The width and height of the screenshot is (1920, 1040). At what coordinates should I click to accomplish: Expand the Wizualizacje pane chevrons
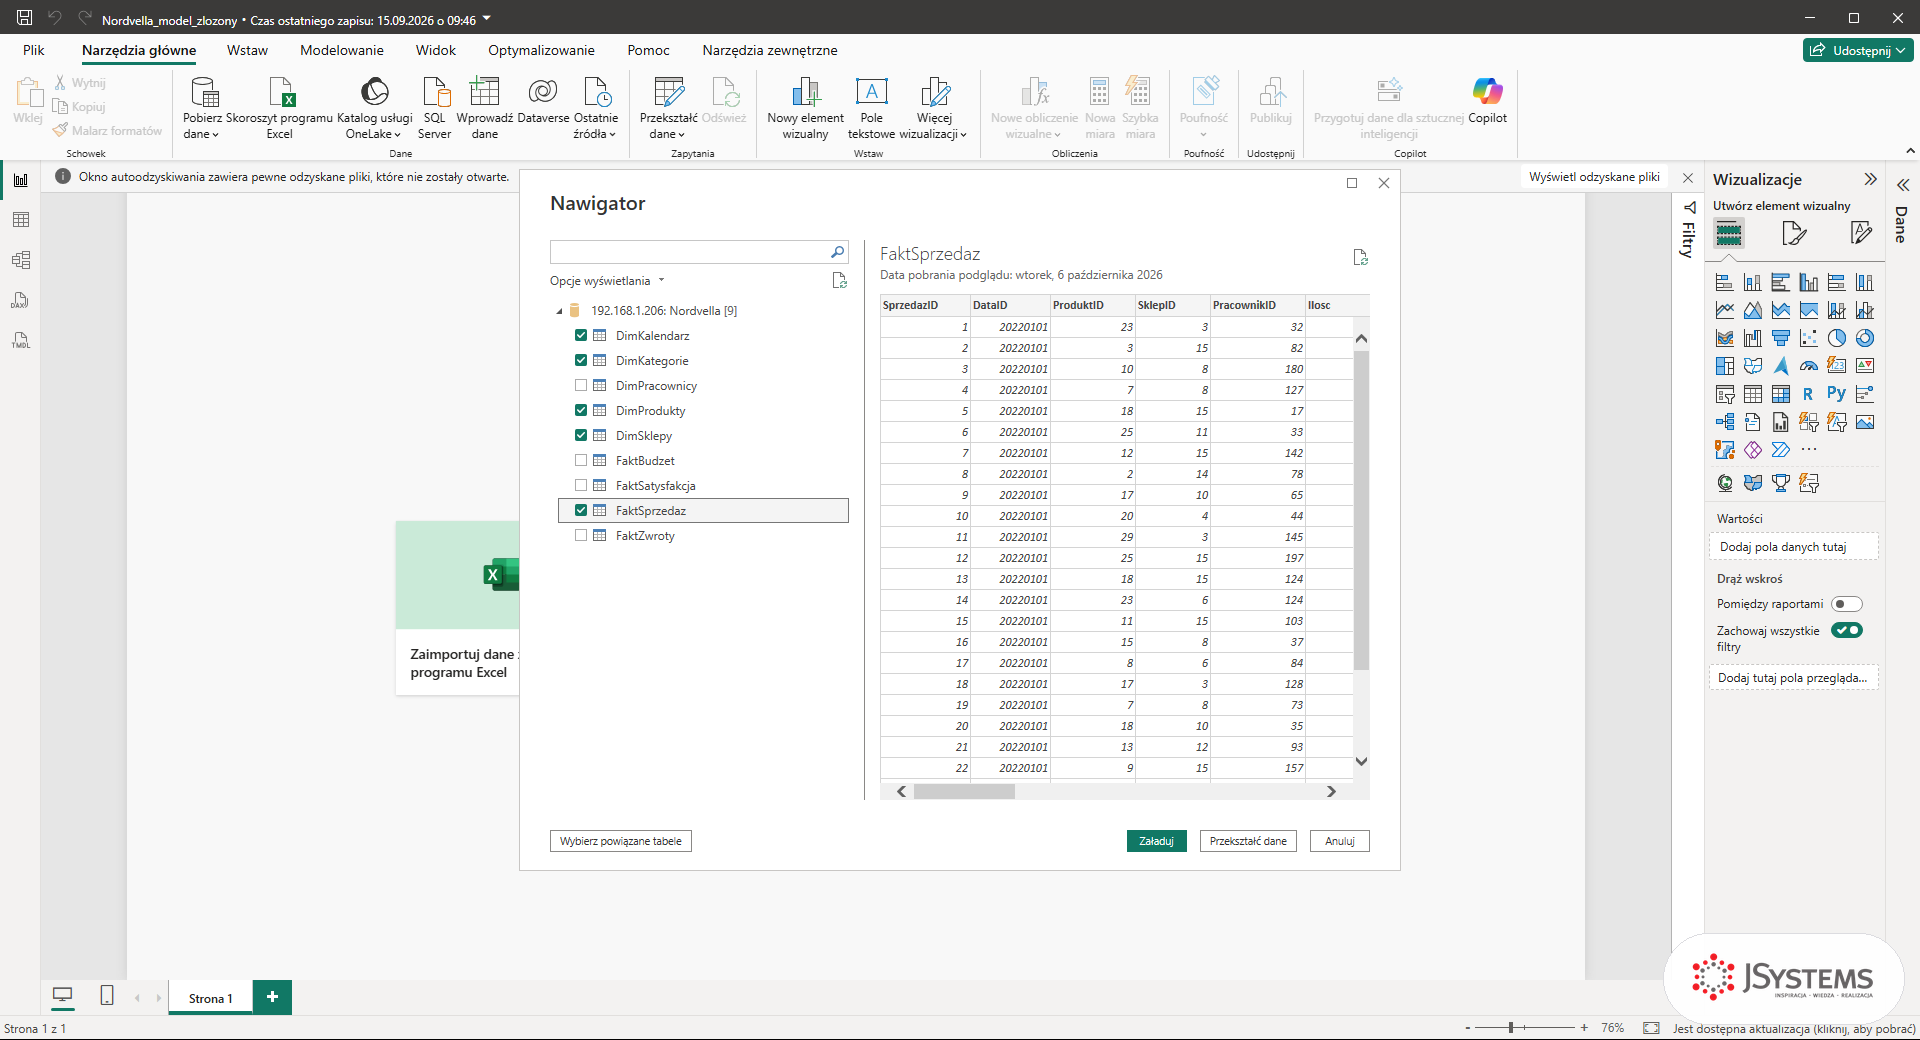(x=1870, y=179)
